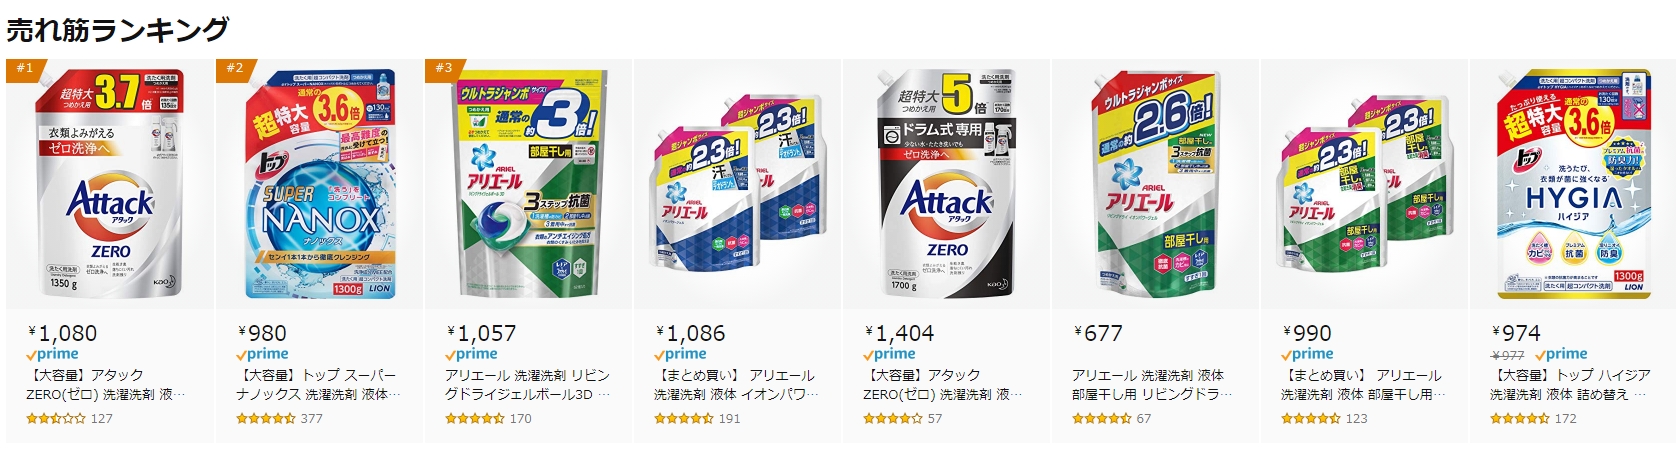1676x459 pixels.
Task: Open the #3 Ariel gel ball product image
Action: tap(528, 185)
